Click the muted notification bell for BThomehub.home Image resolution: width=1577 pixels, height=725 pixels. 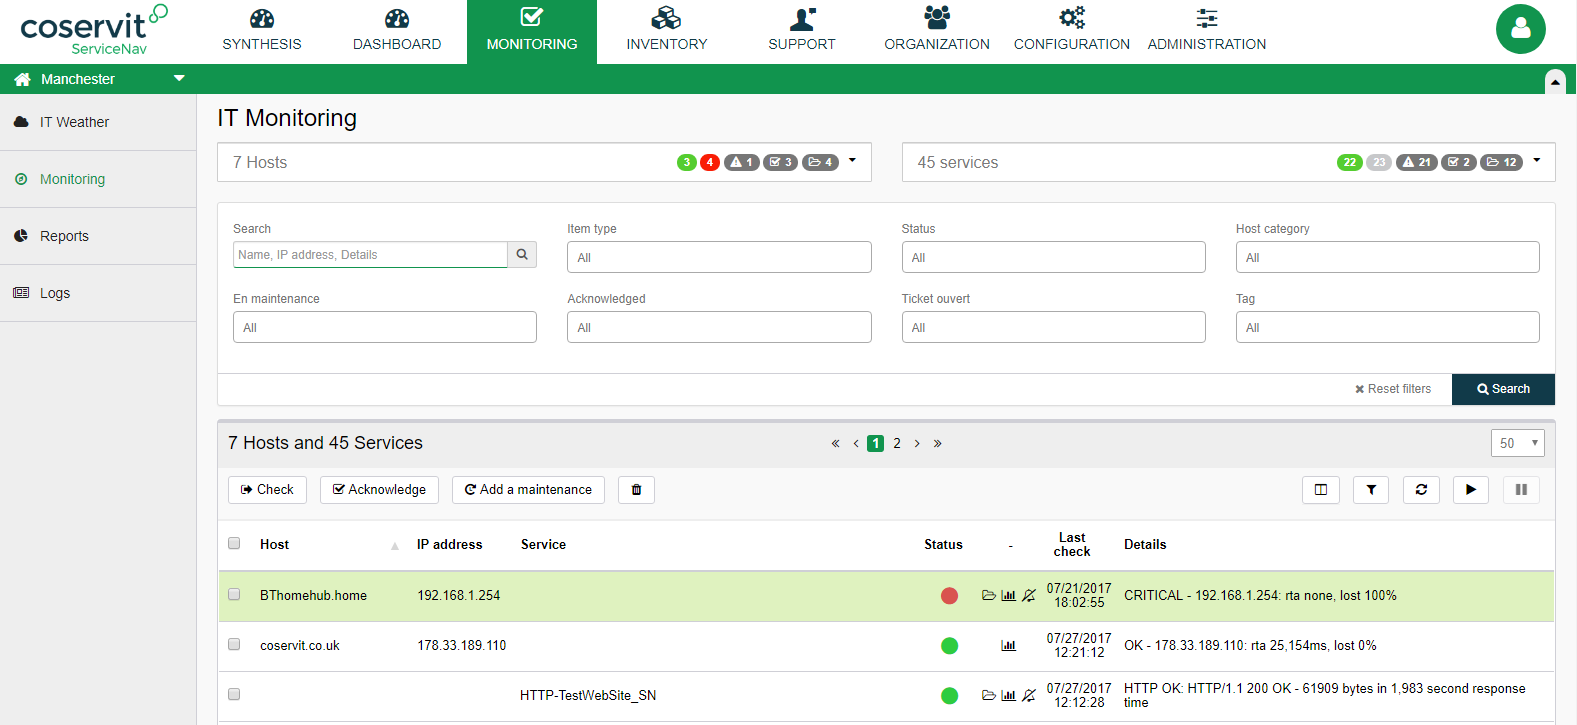pos(1028,595)
